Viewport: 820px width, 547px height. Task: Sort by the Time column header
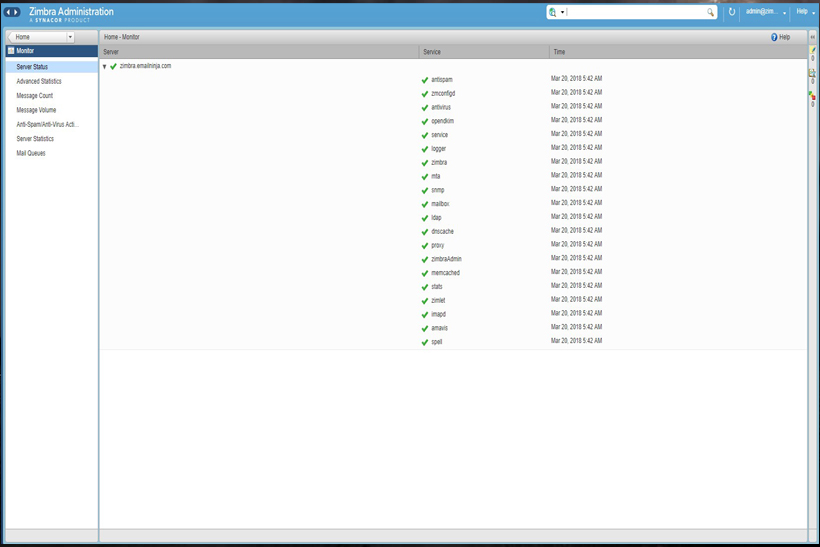point(678,52)
